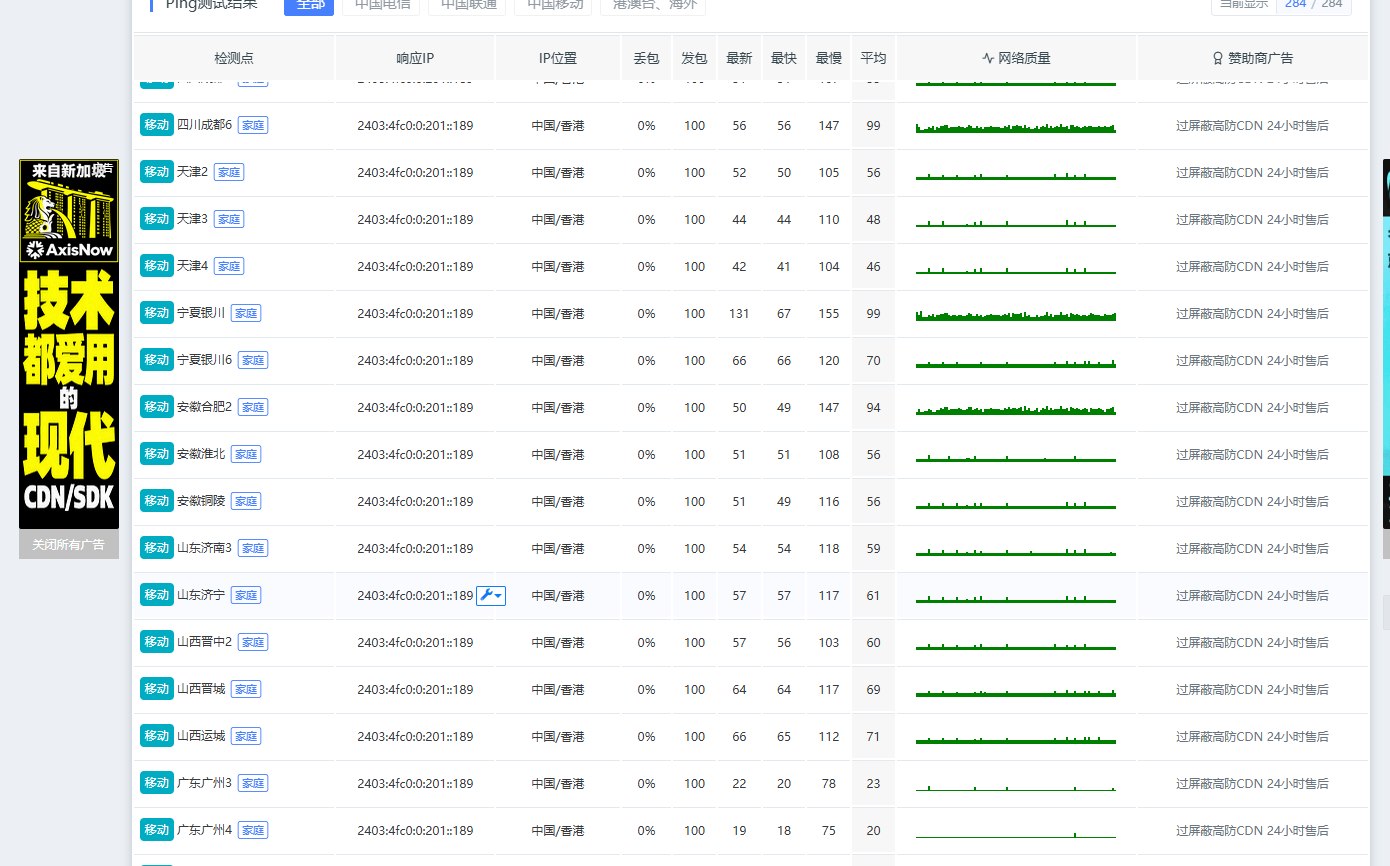Image resolution: width=1390 pixels, height=866 pixels.
Task: Click the 家庭 tag beside 安徽合肥2
Action: [252, 407]
